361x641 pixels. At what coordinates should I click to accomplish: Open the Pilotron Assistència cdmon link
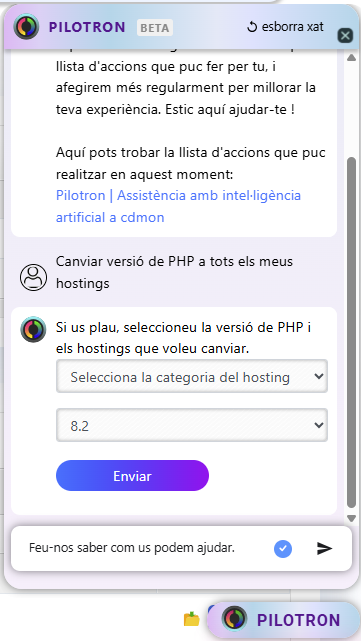click(x=178, y=206)
